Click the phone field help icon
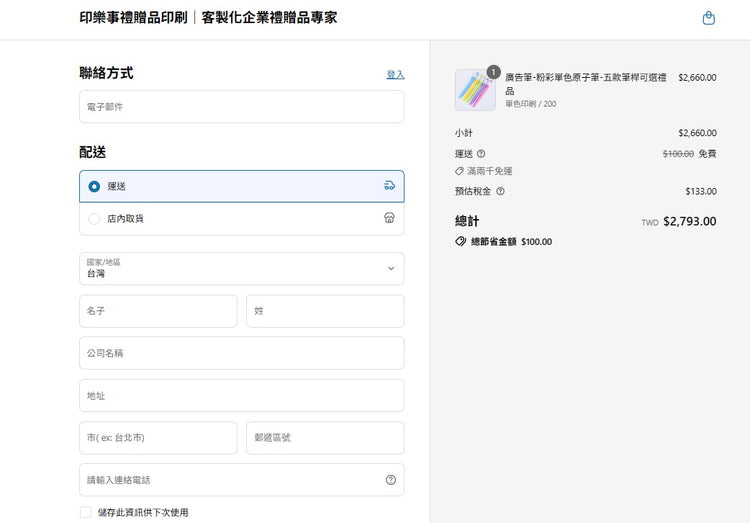The width and height of the screenshot is (750, 523). coord(390,480)
